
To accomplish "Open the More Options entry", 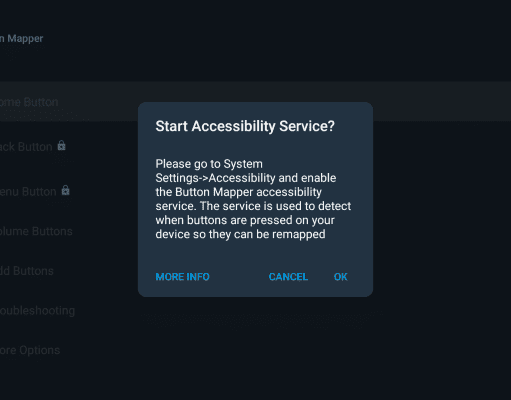I will click(x=30, y=350).
